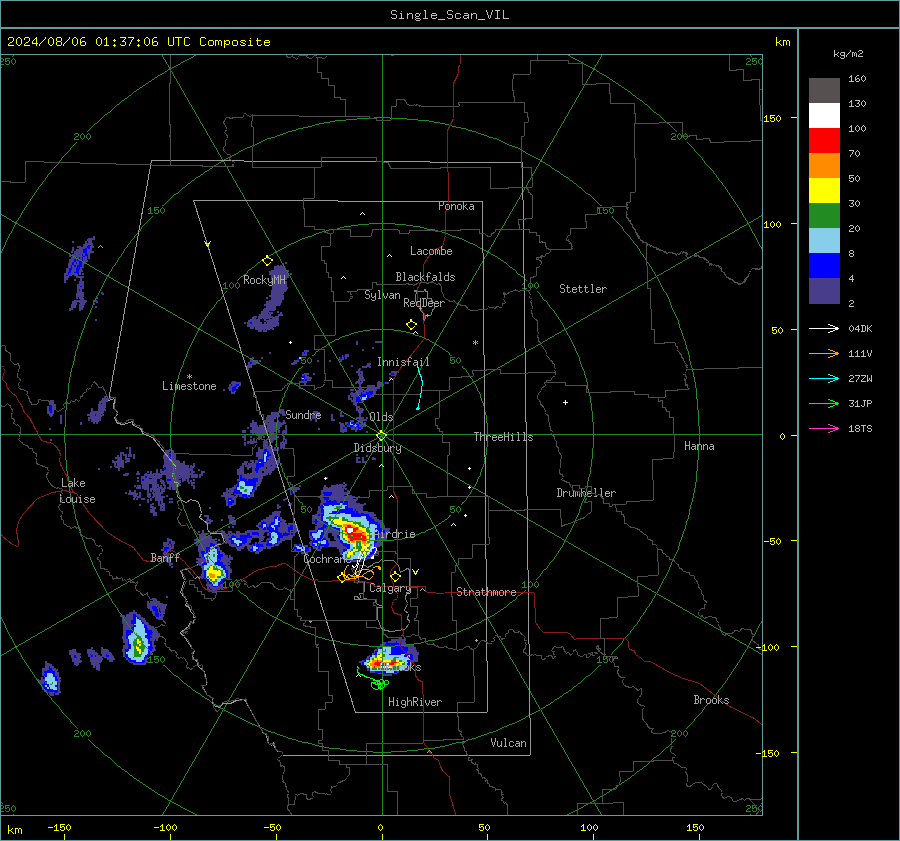Click the intense red storm core near Airdrie
Image resolution: width=900 pixels, height=841 pixels.
[x=356, y=535]
